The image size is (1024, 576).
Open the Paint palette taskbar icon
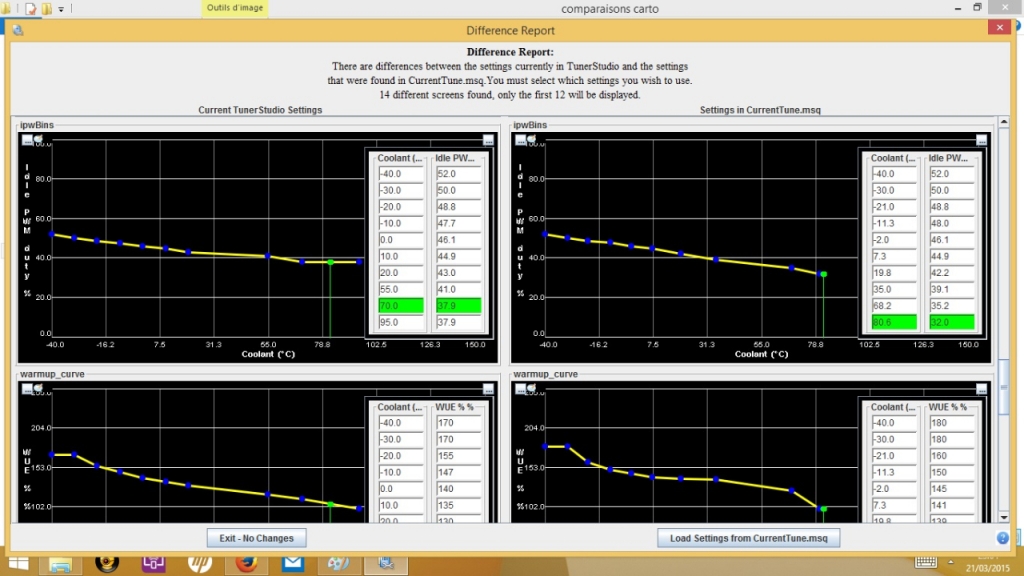click(x=339, y=563)
